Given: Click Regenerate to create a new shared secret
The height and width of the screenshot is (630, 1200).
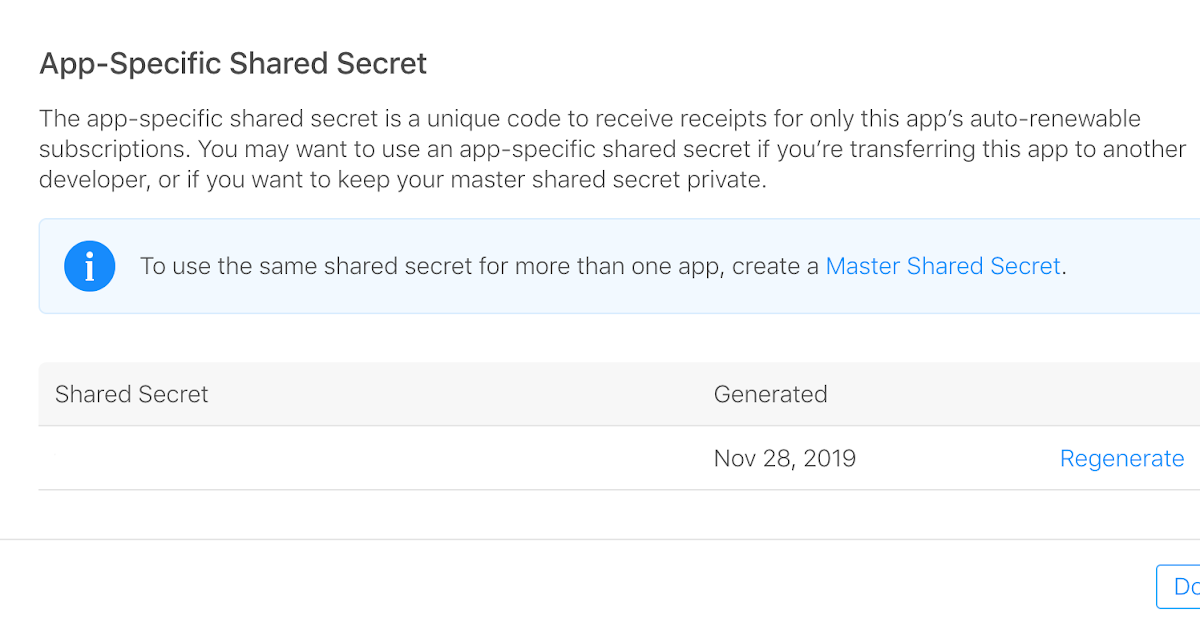Looking at the screenshot, I should 1122,458.
